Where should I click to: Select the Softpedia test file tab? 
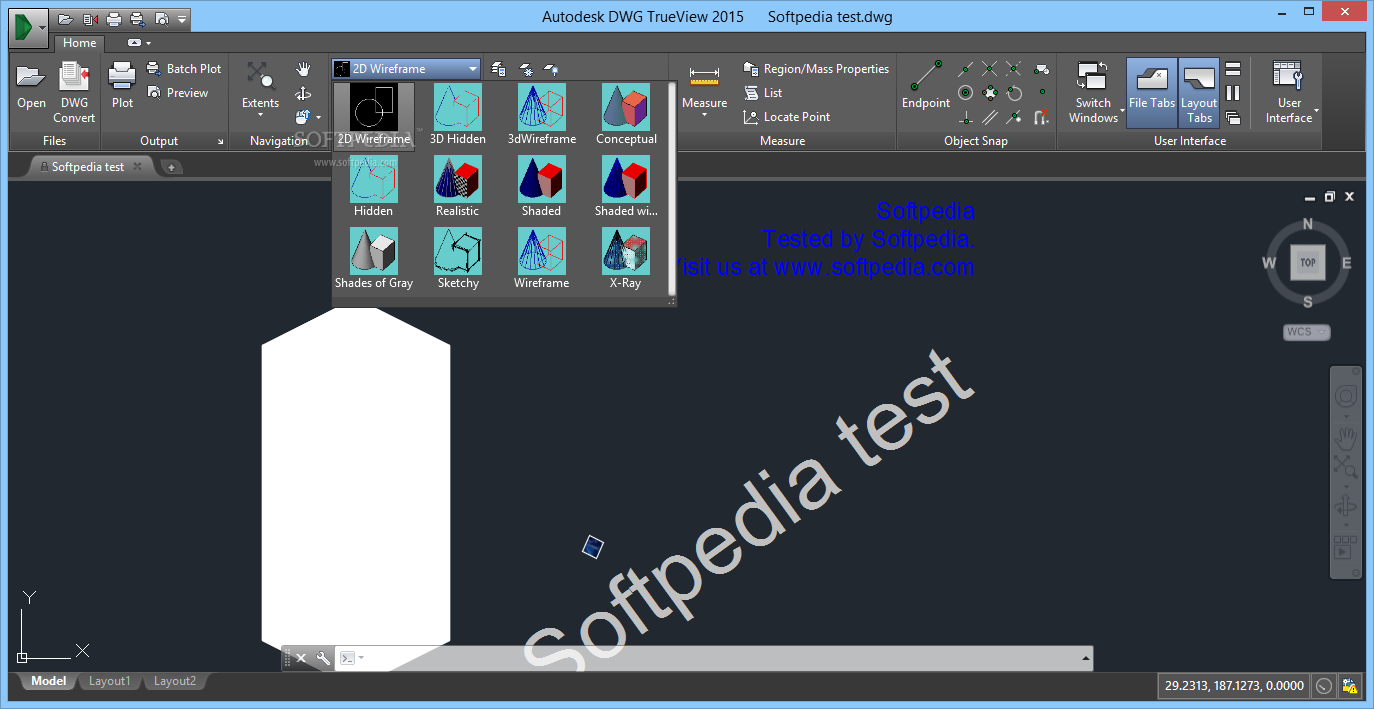click(x=88, y=167)
